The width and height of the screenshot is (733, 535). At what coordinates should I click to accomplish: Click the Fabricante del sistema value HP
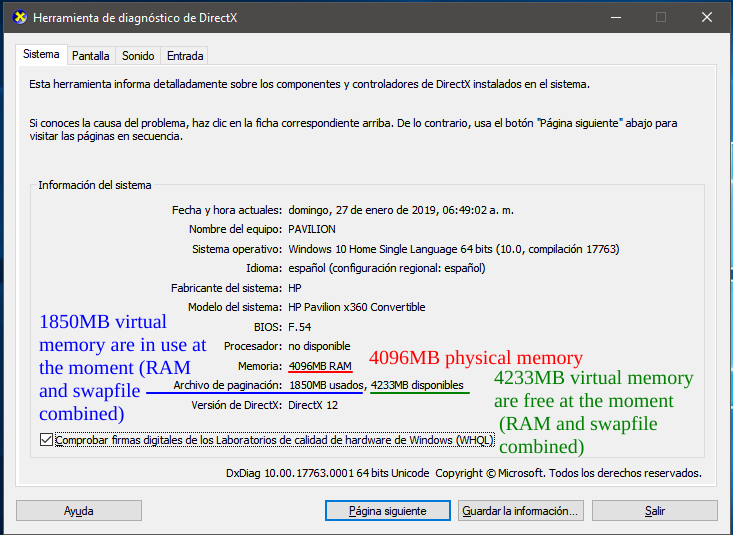pyautogui.click(x=295, y=288)
